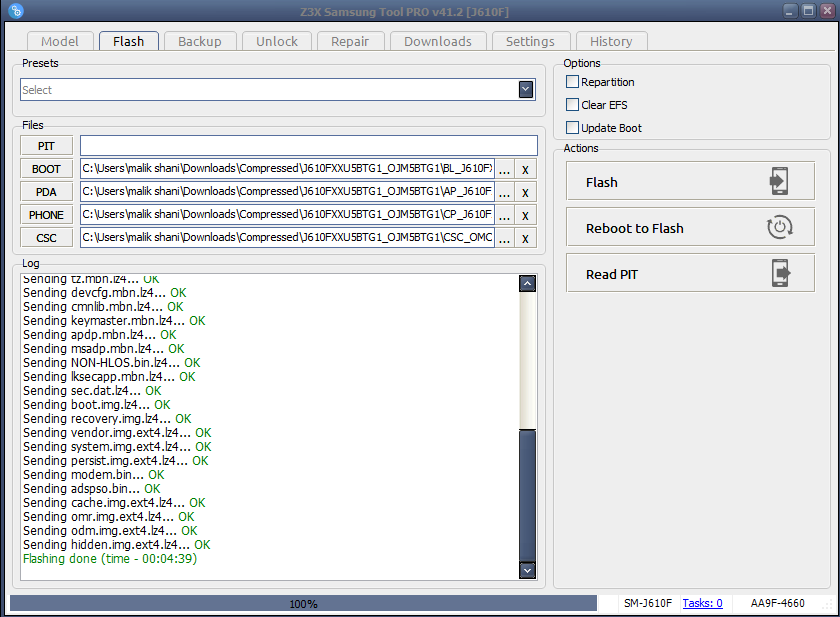Check the Update Boot option
The image size is (840, 617).
pos(572,127)
